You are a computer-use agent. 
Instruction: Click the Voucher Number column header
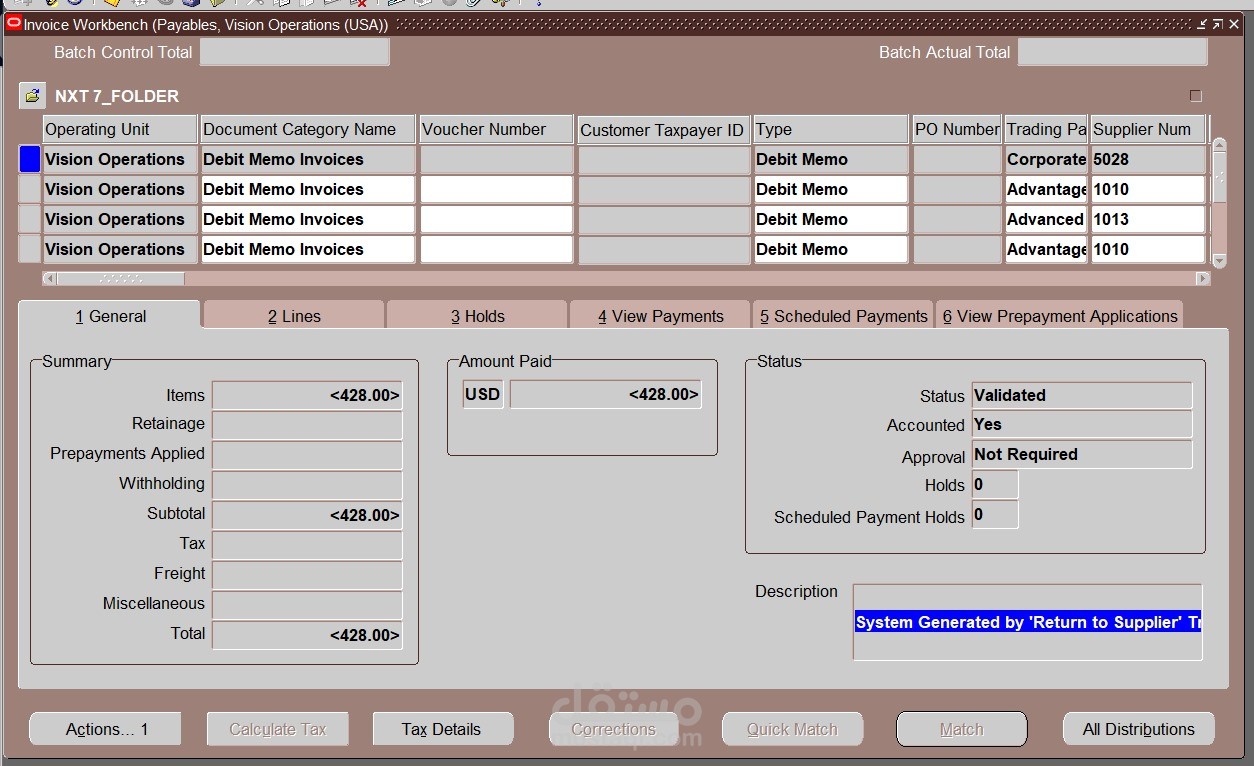(496, 129)
